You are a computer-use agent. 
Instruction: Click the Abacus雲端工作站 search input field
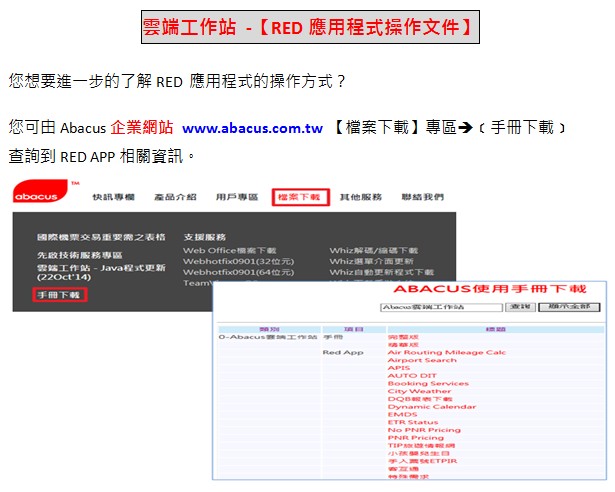[440, 307]
